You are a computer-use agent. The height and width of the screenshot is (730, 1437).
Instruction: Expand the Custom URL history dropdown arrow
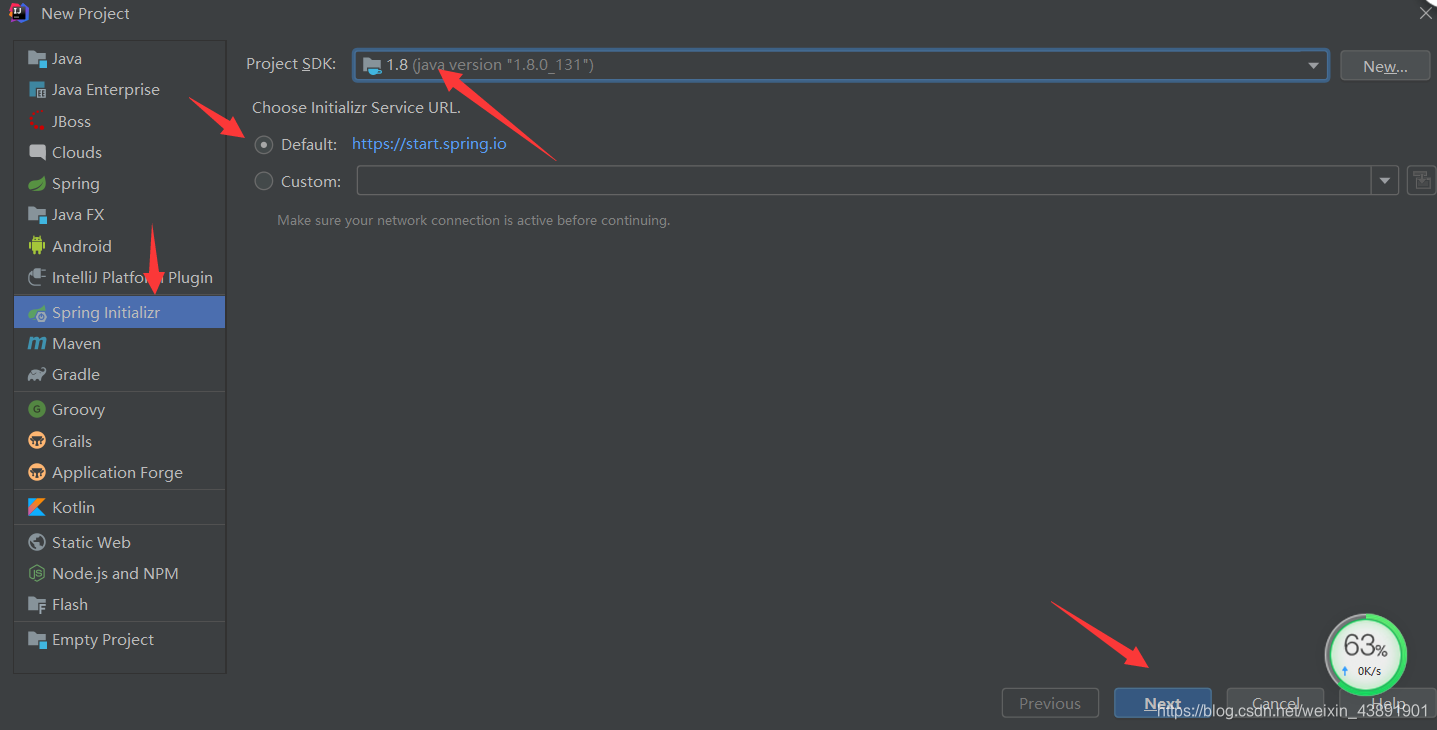(x=1385, y=181)
